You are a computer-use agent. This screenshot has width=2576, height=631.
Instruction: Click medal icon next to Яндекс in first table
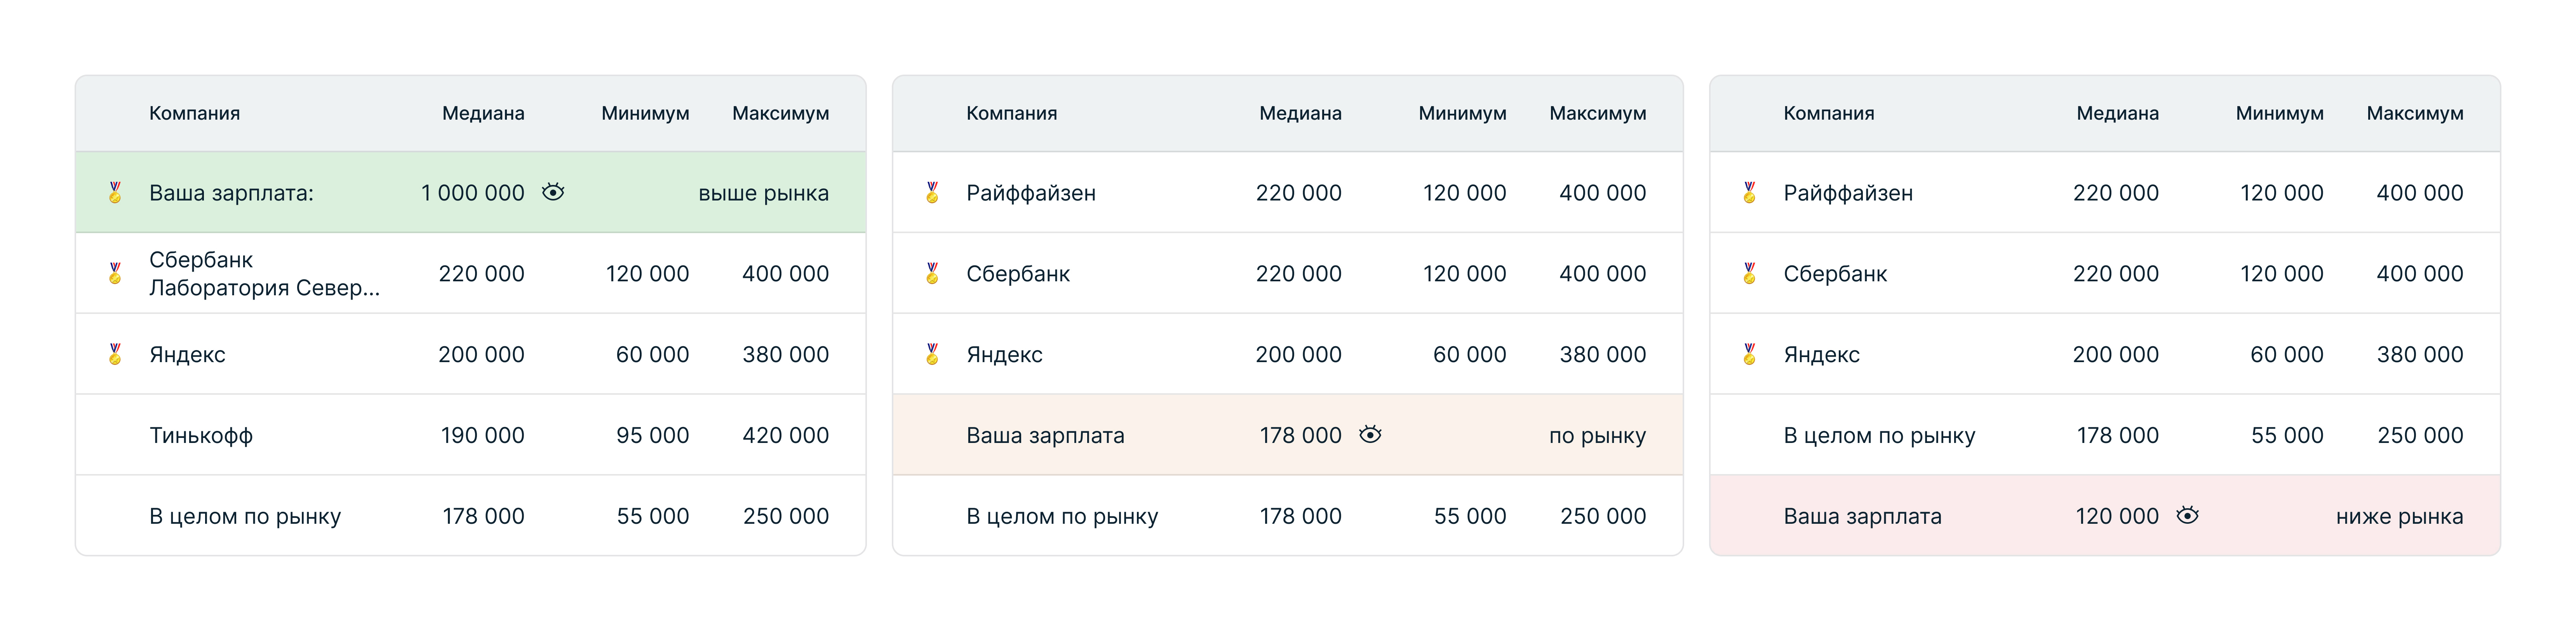[x=115, y=354]
